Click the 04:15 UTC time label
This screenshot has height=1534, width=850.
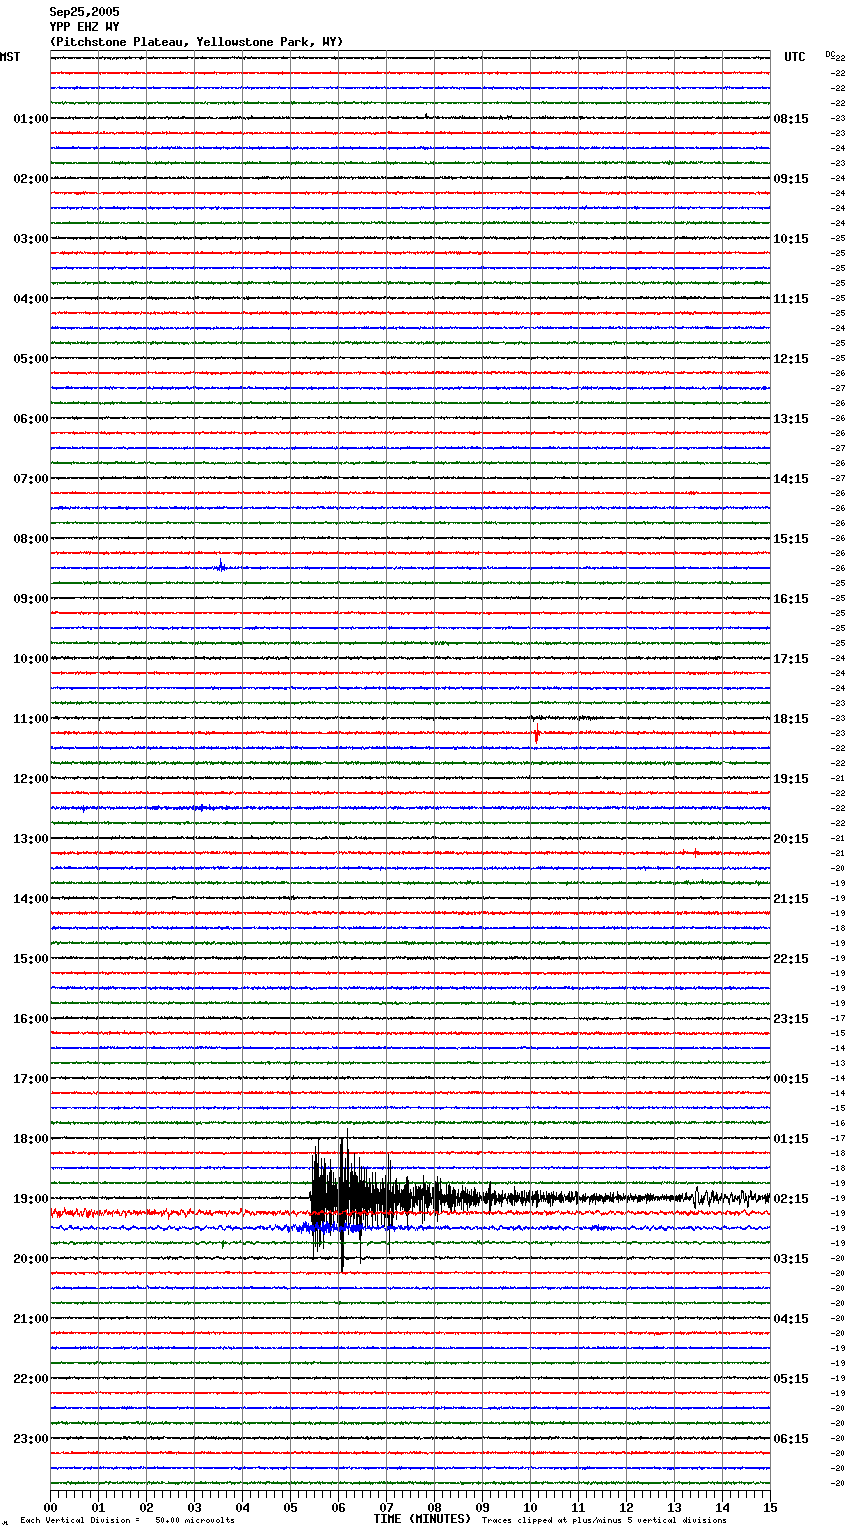point(791,1319)
